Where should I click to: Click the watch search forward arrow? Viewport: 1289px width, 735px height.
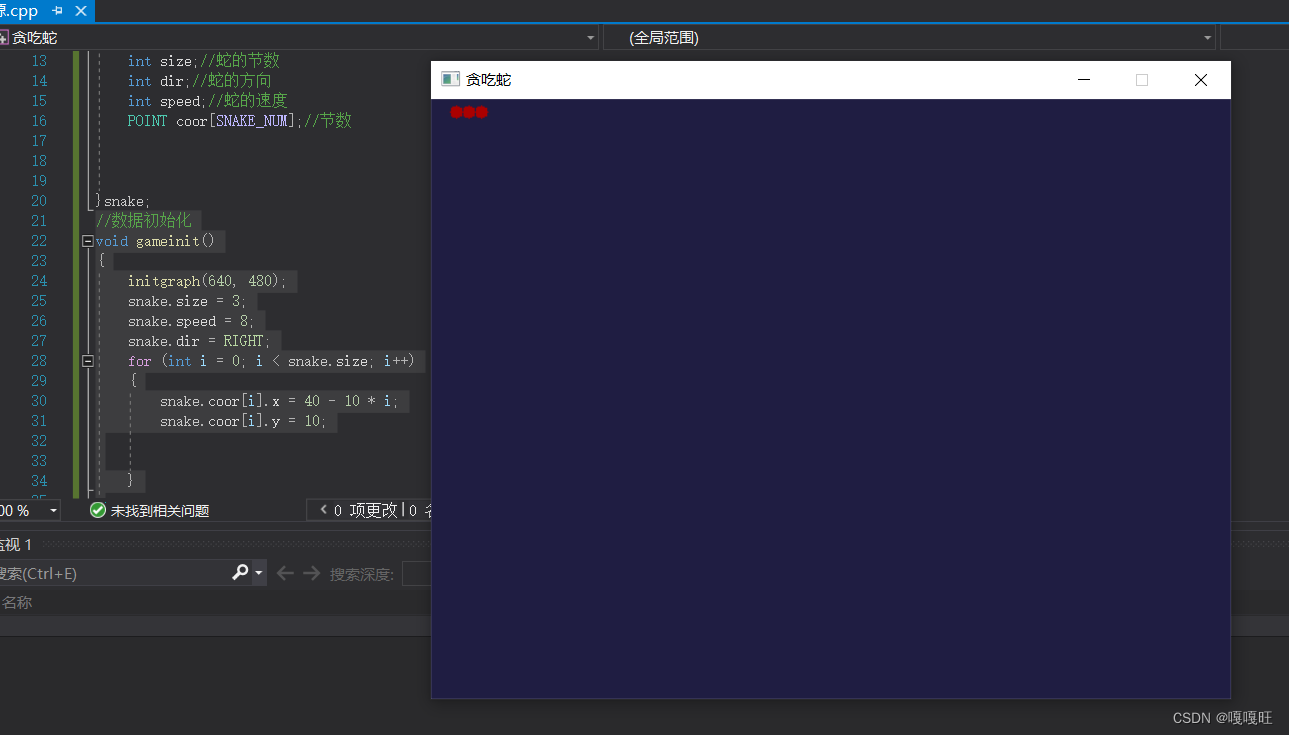click(312, 573)
